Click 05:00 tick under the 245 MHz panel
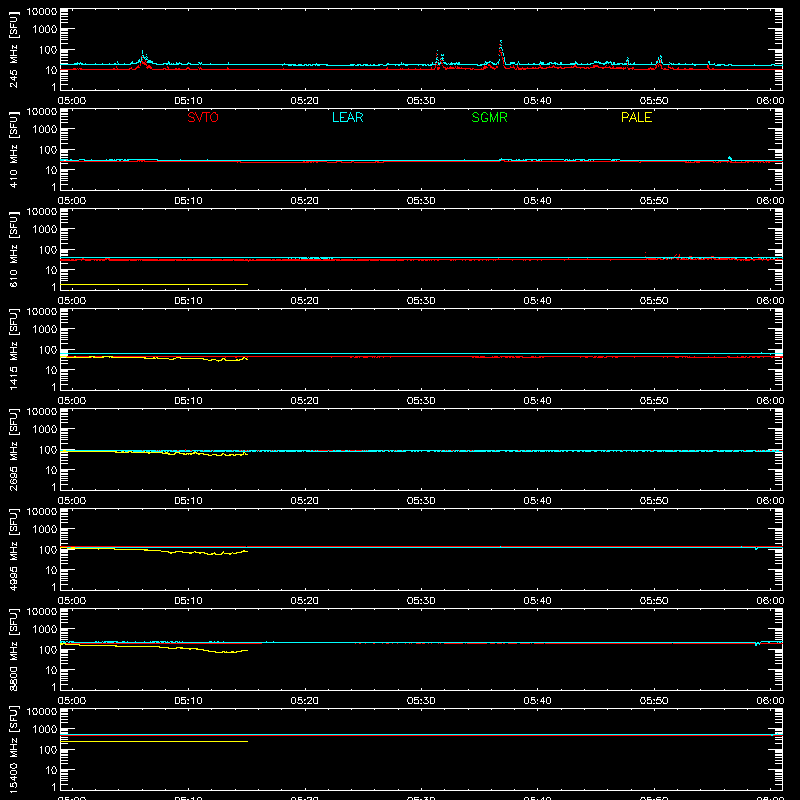 click(71, 101)
